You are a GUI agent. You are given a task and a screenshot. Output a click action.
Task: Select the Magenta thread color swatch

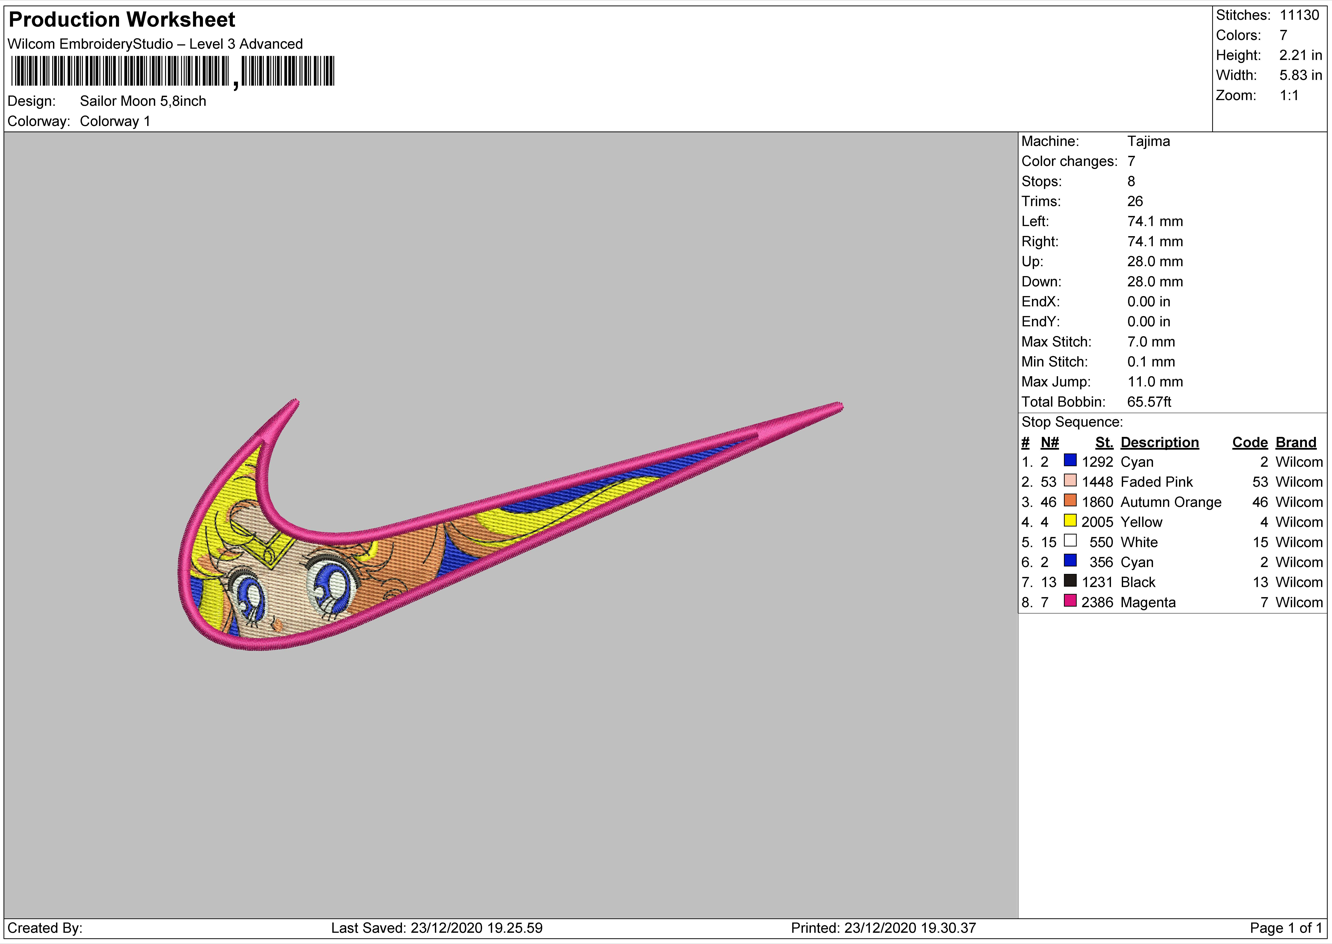click(1070, 601)
